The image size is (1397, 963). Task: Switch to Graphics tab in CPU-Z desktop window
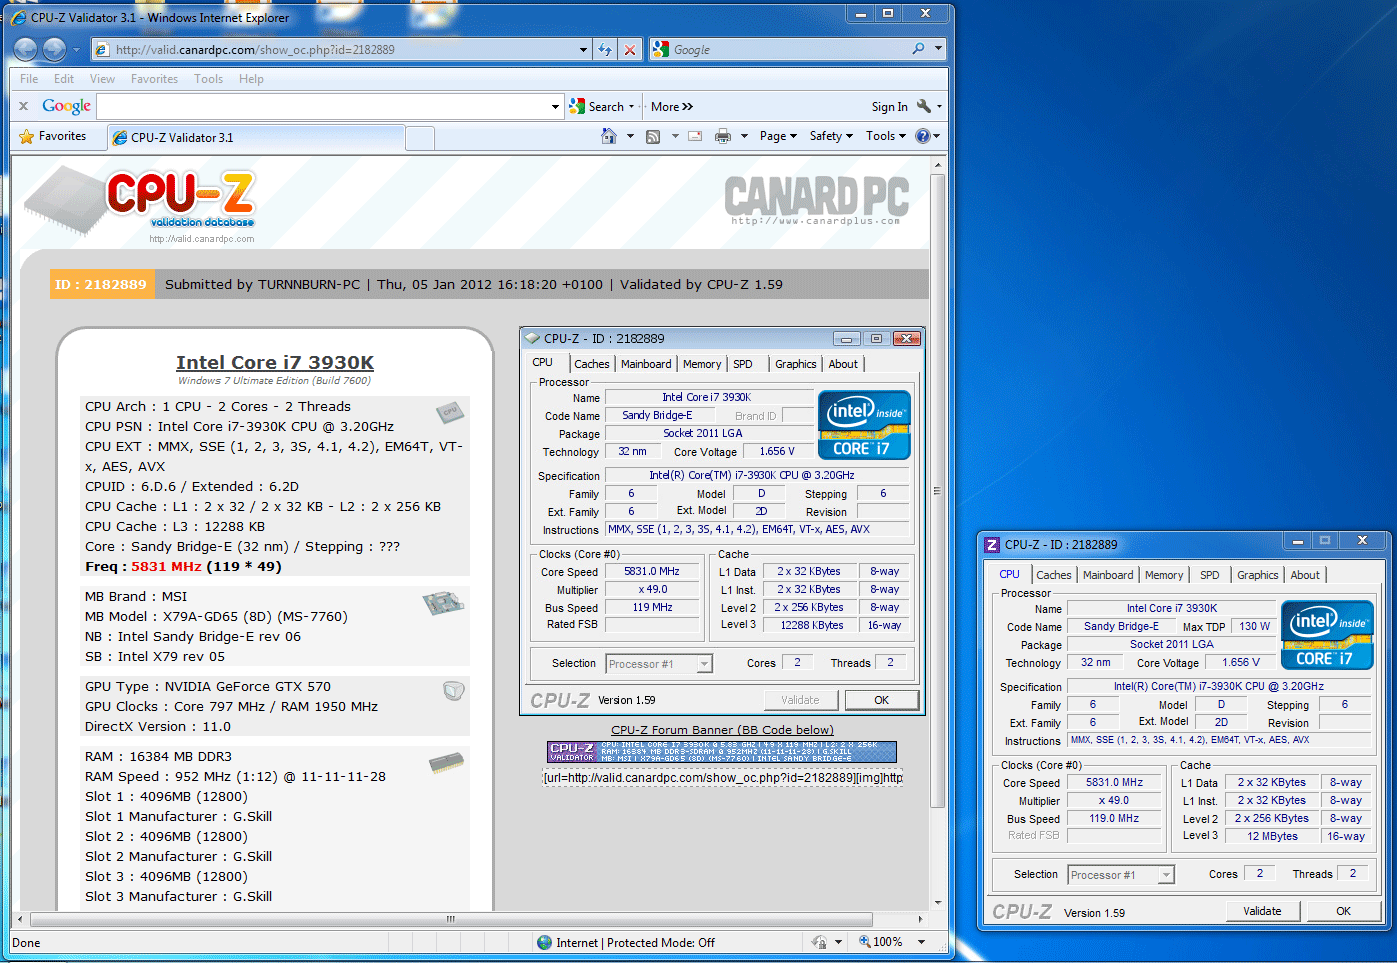pyautogui.click(x=1258, y=575)
